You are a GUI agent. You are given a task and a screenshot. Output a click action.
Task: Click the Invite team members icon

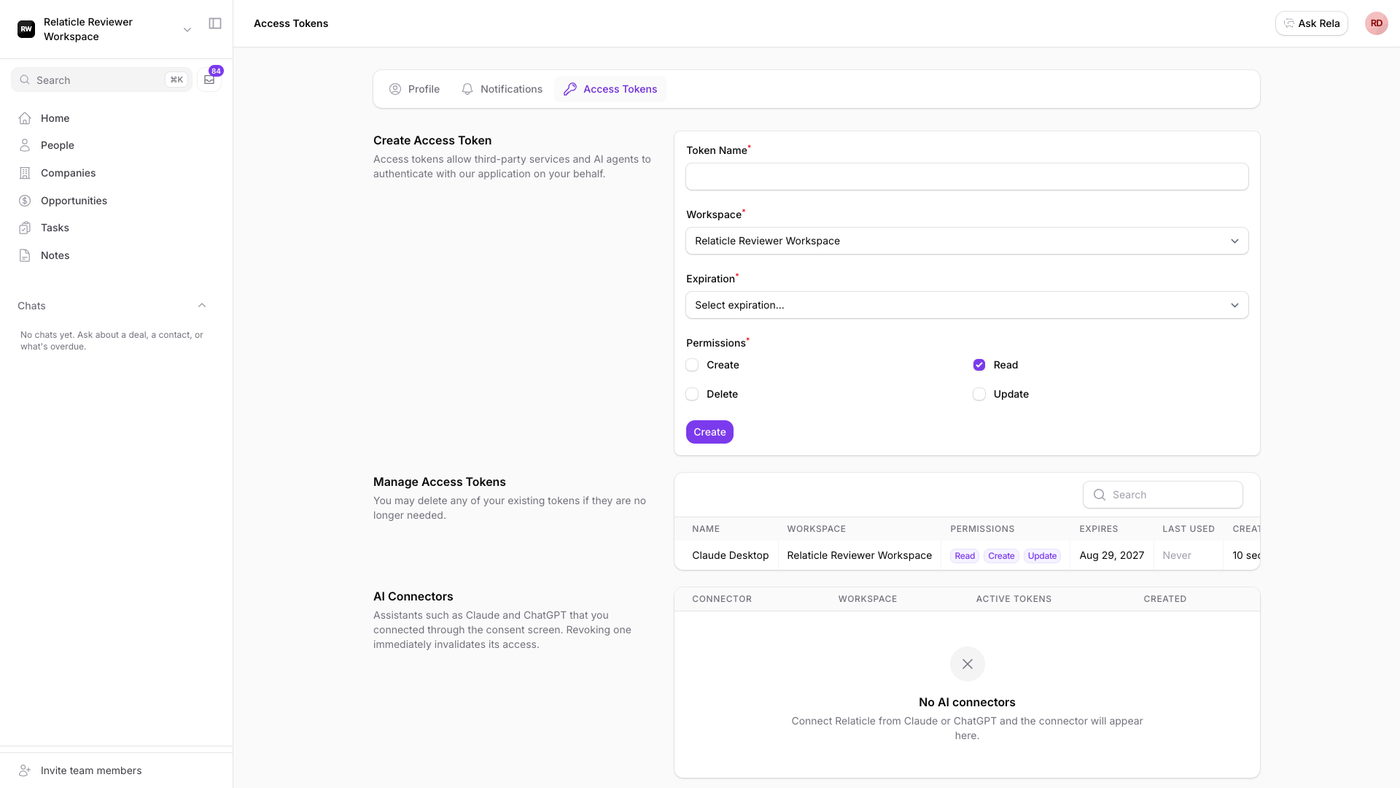pyautogui.click(x=25, y=771)
